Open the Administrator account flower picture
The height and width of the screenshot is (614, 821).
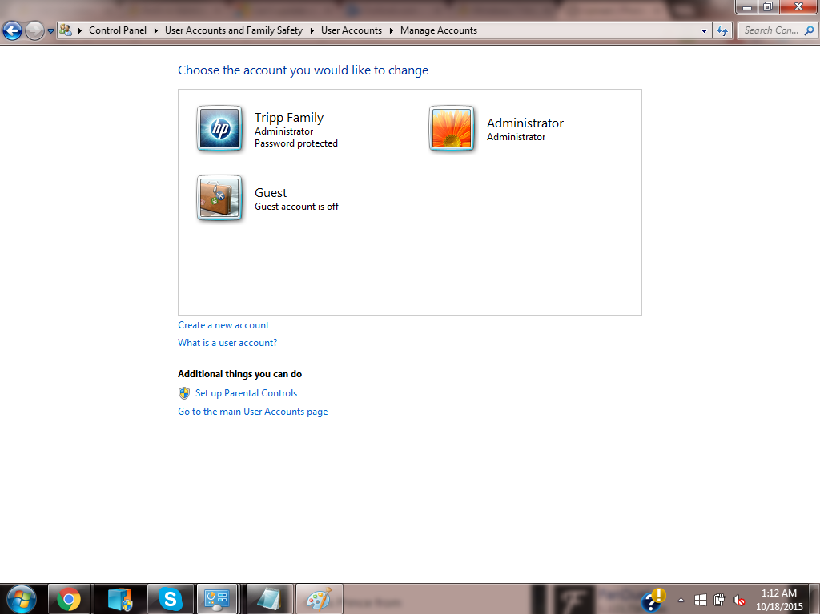pos(451,129)
